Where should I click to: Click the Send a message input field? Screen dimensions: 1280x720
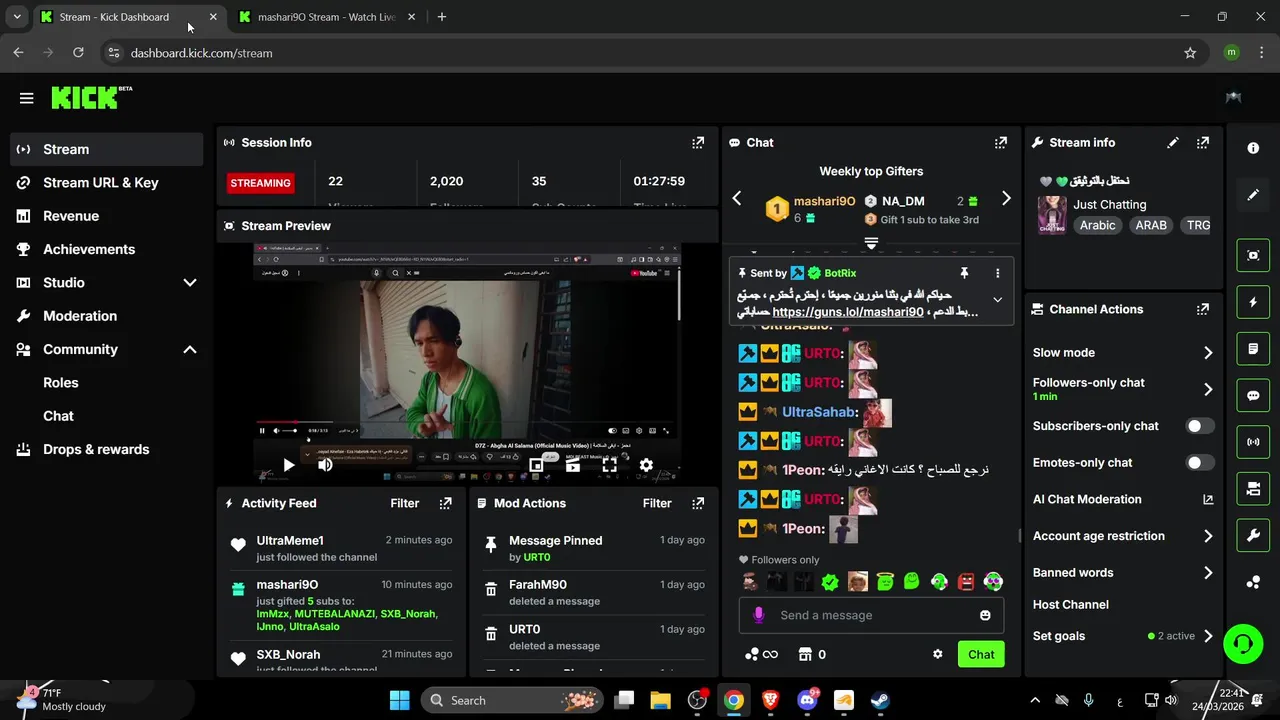(870, 616)
